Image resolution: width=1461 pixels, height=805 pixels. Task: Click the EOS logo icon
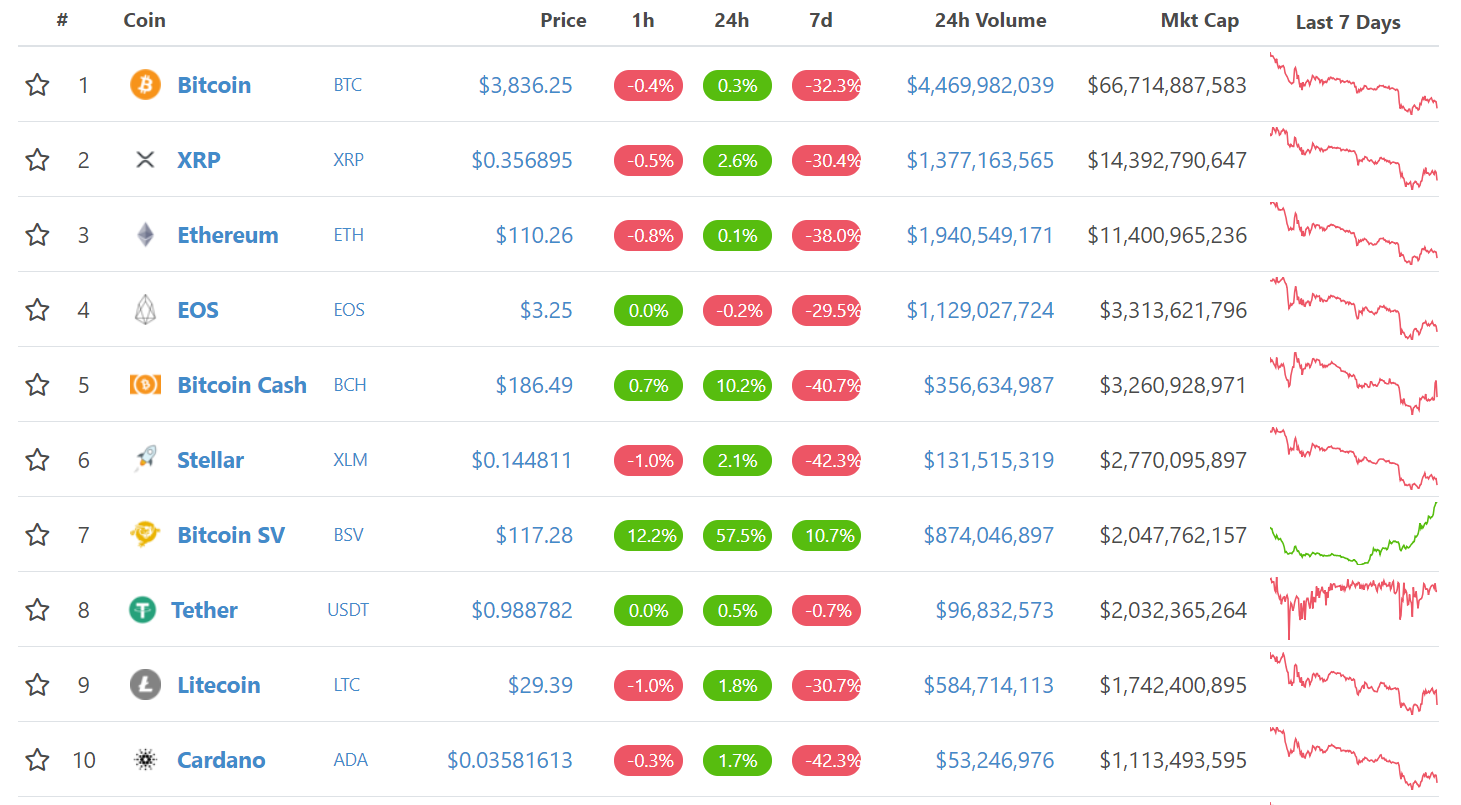[145, 310]
